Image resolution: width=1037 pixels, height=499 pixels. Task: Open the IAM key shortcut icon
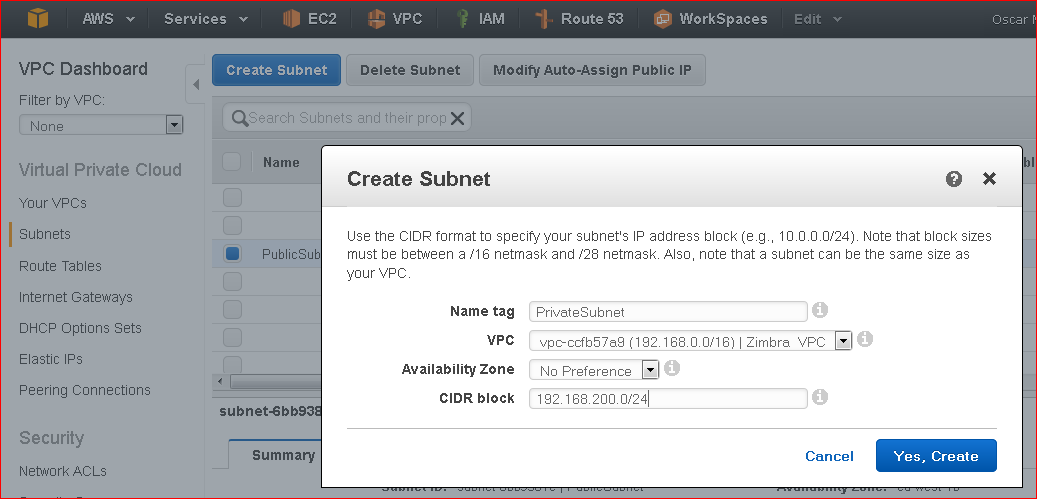(x=463, y=19)
